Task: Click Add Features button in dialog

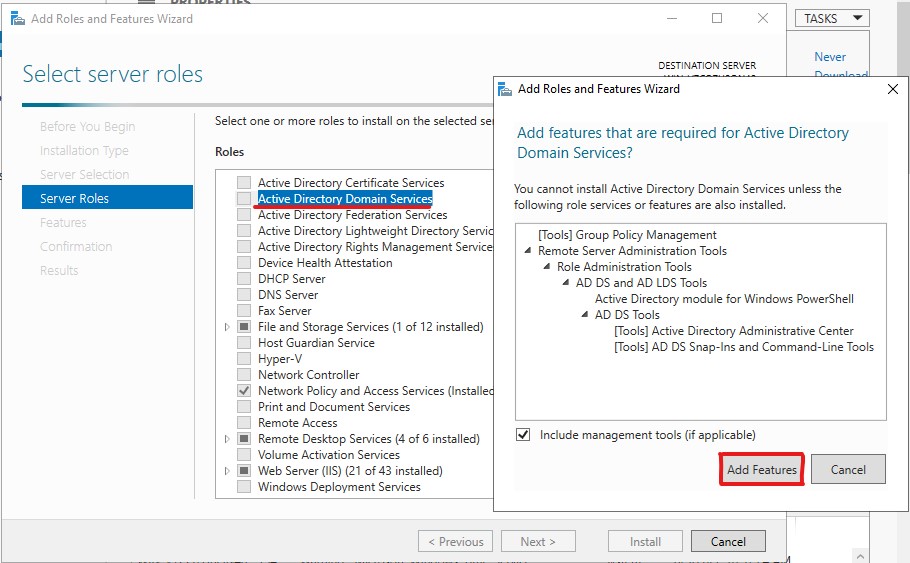Action: 761,469
